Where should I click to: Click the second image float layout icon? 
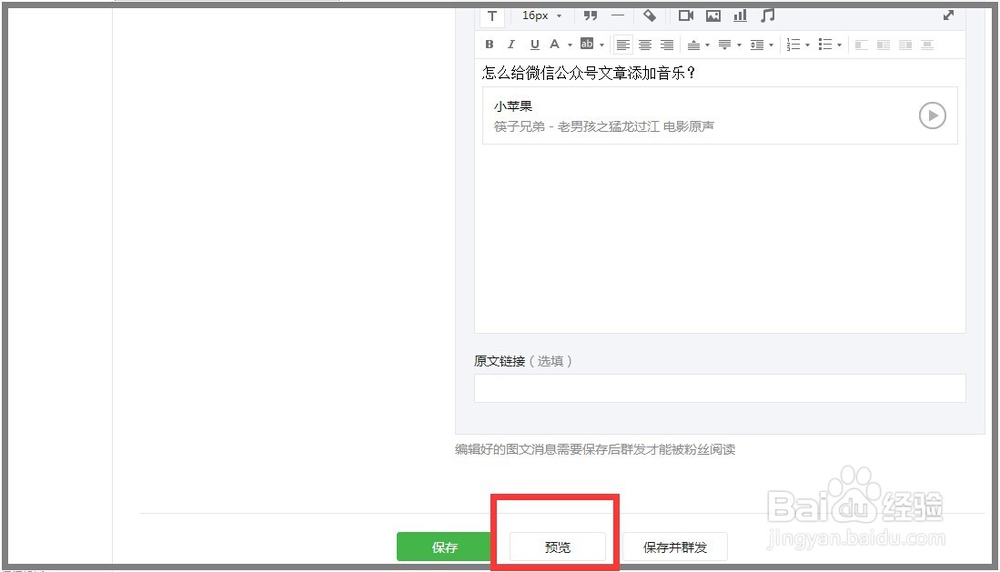click(883, 45)
